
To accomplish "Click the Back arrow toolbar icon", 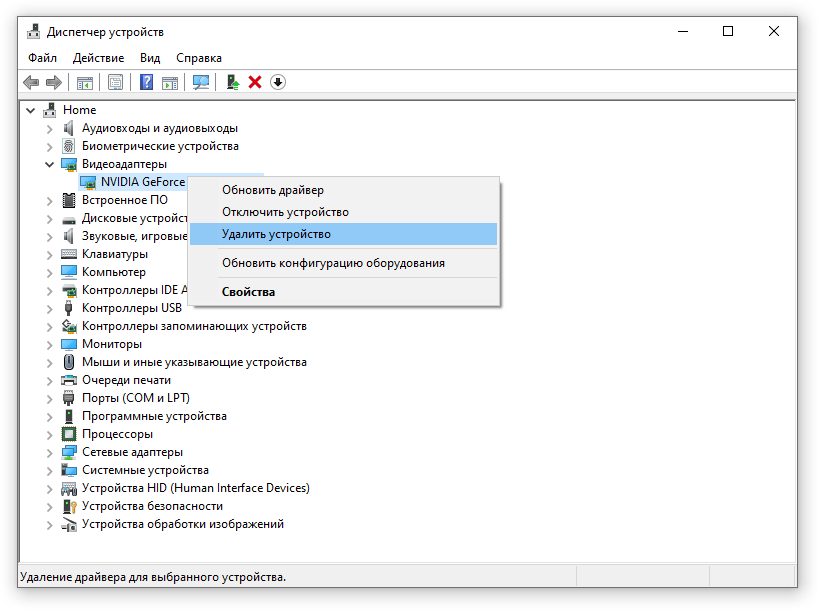I will [x=31, y=82].
